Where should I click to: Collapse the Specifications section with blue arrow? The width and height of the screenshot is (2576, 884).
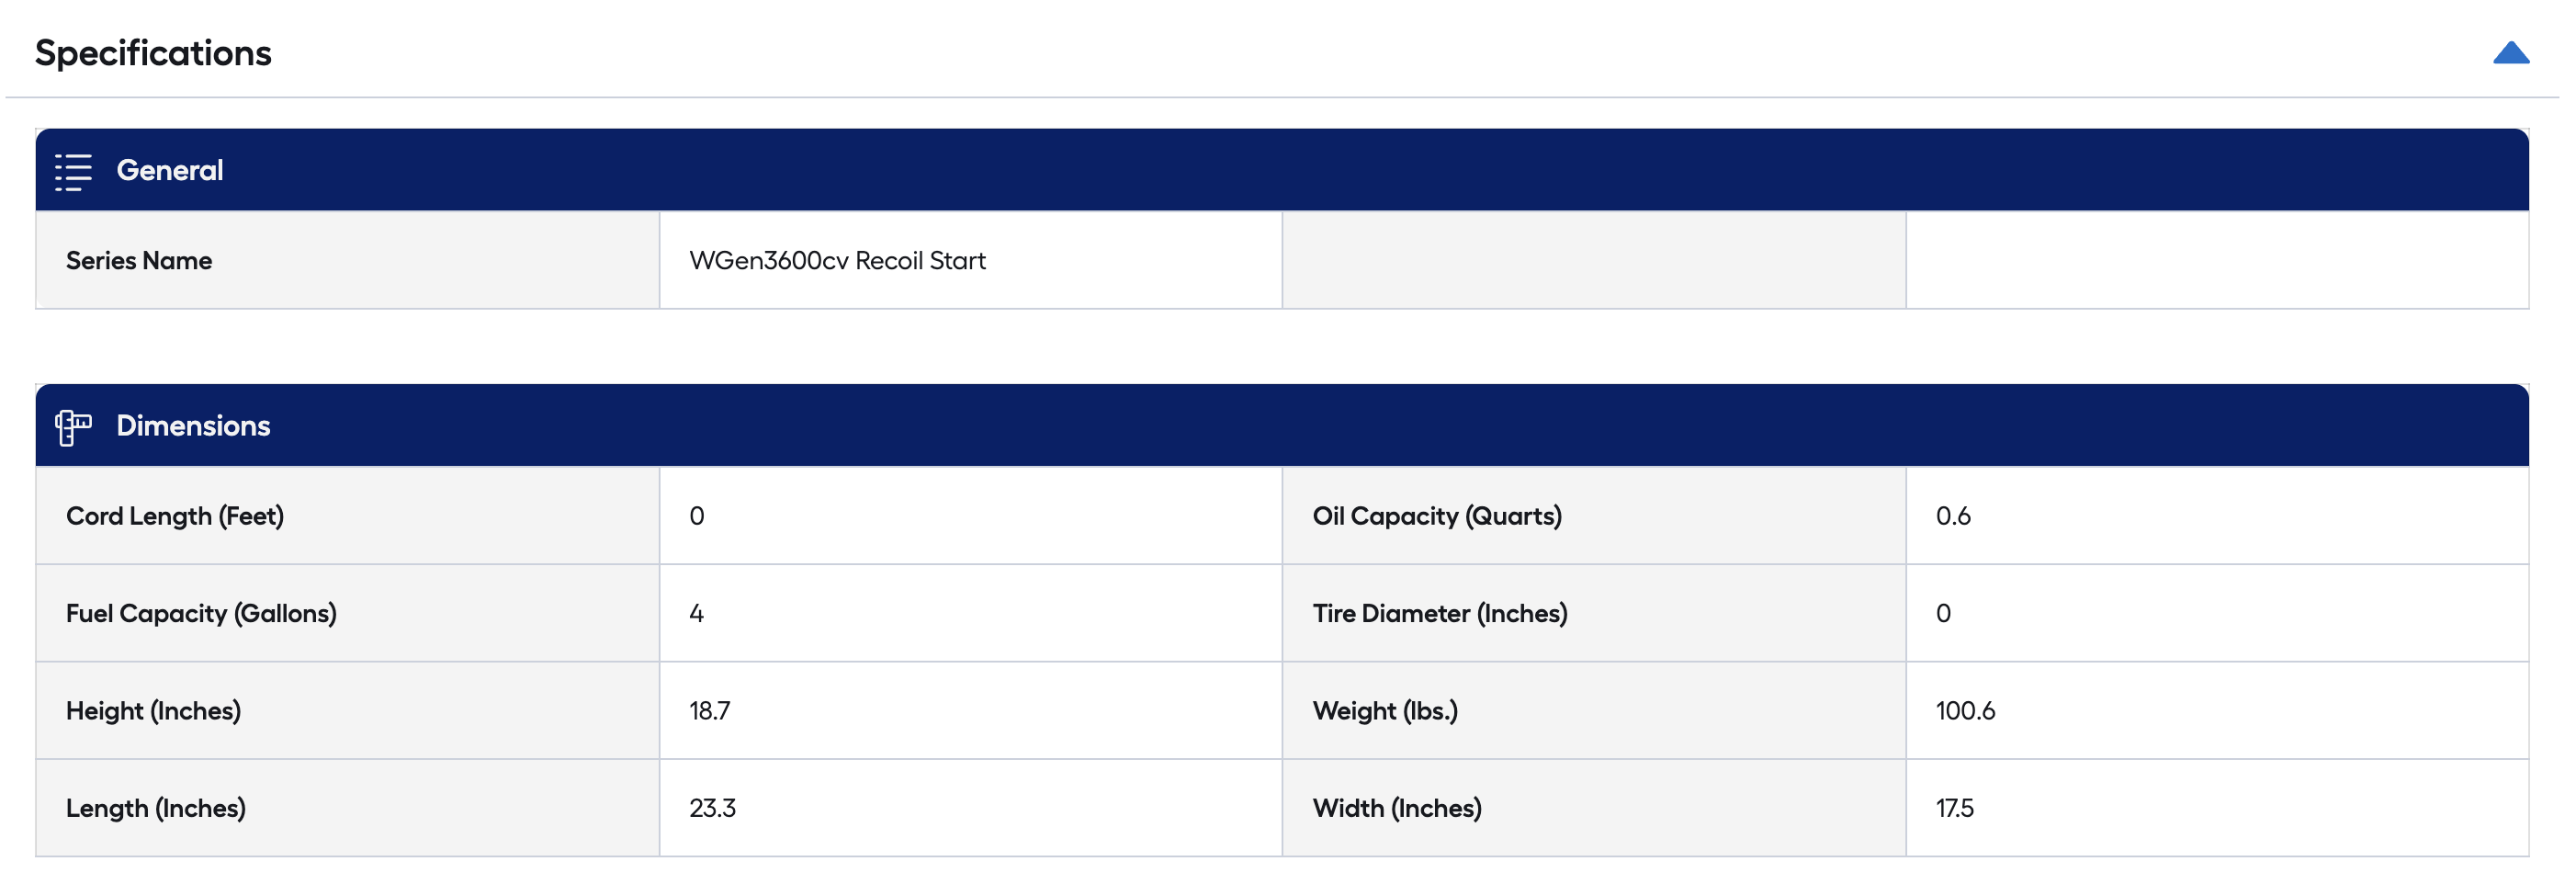click(x=2510, y=53)
